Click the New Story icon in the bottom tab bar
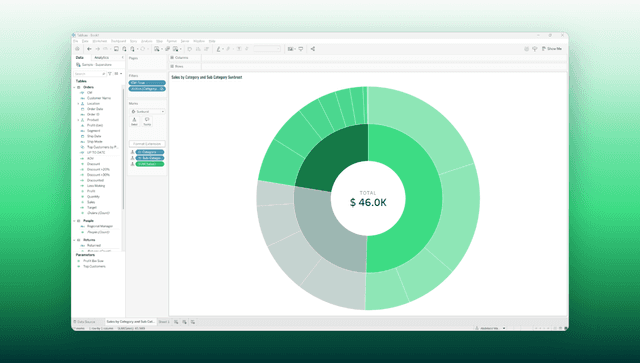The image size is (640, 363). coord(193,322)
